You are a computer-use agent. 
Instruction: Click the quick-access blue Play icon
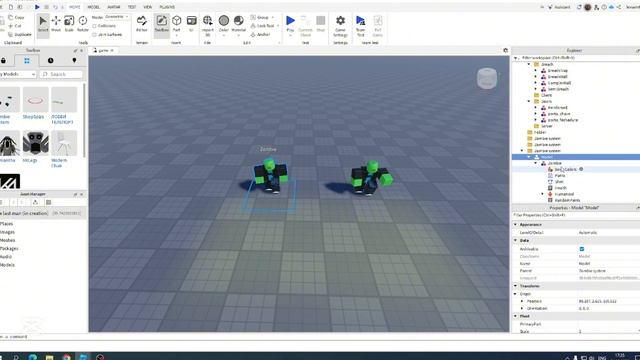coord(37,7)
